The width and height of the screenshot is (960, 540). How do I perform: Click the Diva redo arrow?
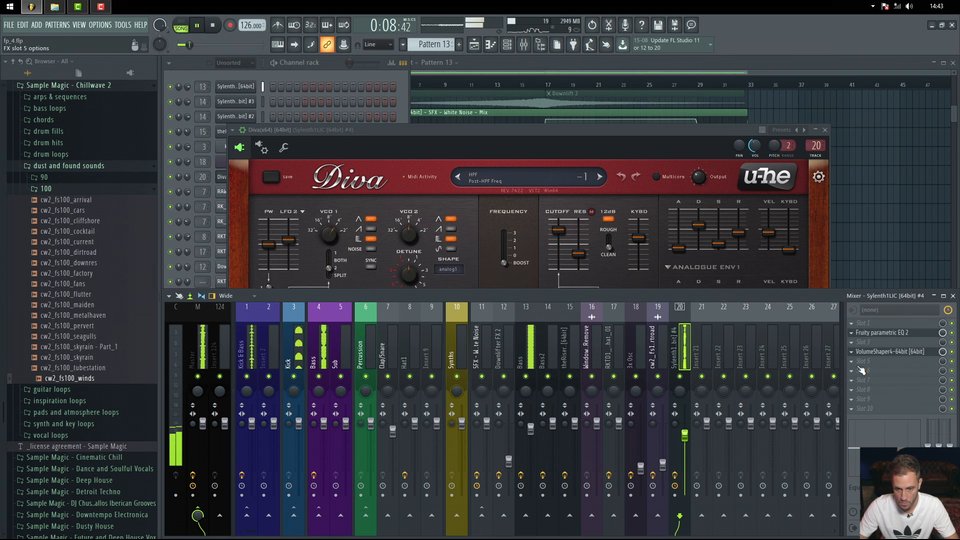pyautogui.click(x=636, y=176)
